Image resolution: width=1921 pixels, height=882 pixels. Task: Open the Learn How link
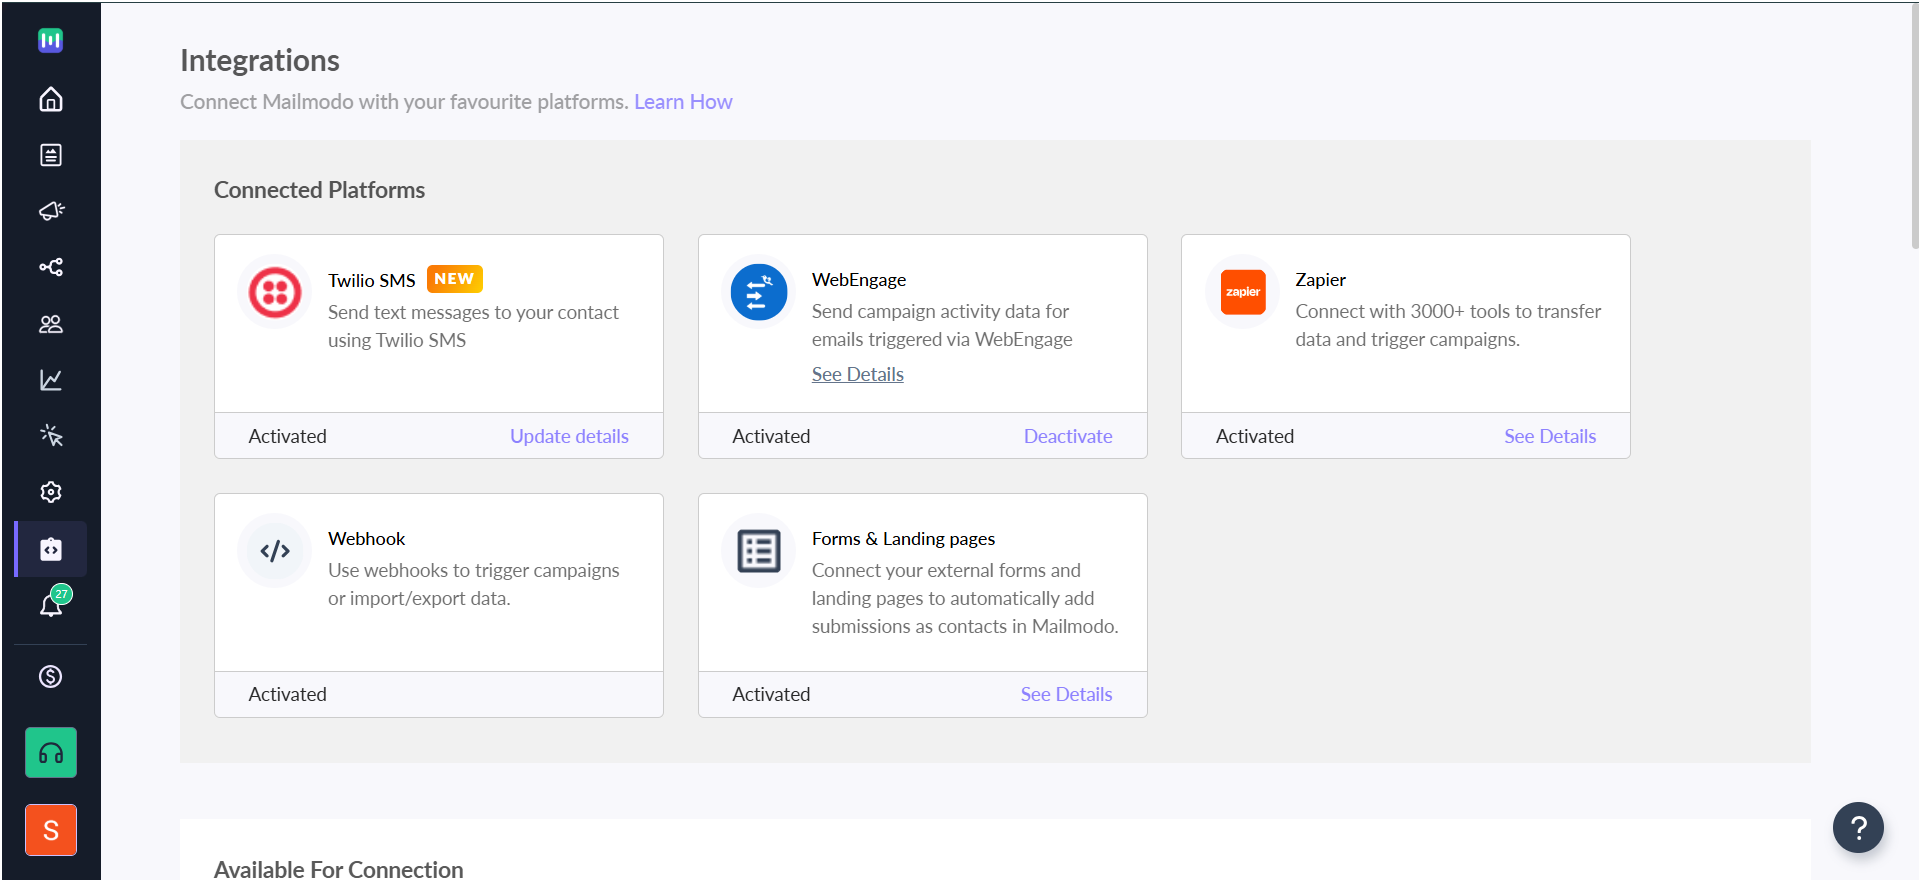[x=683, y=102]
